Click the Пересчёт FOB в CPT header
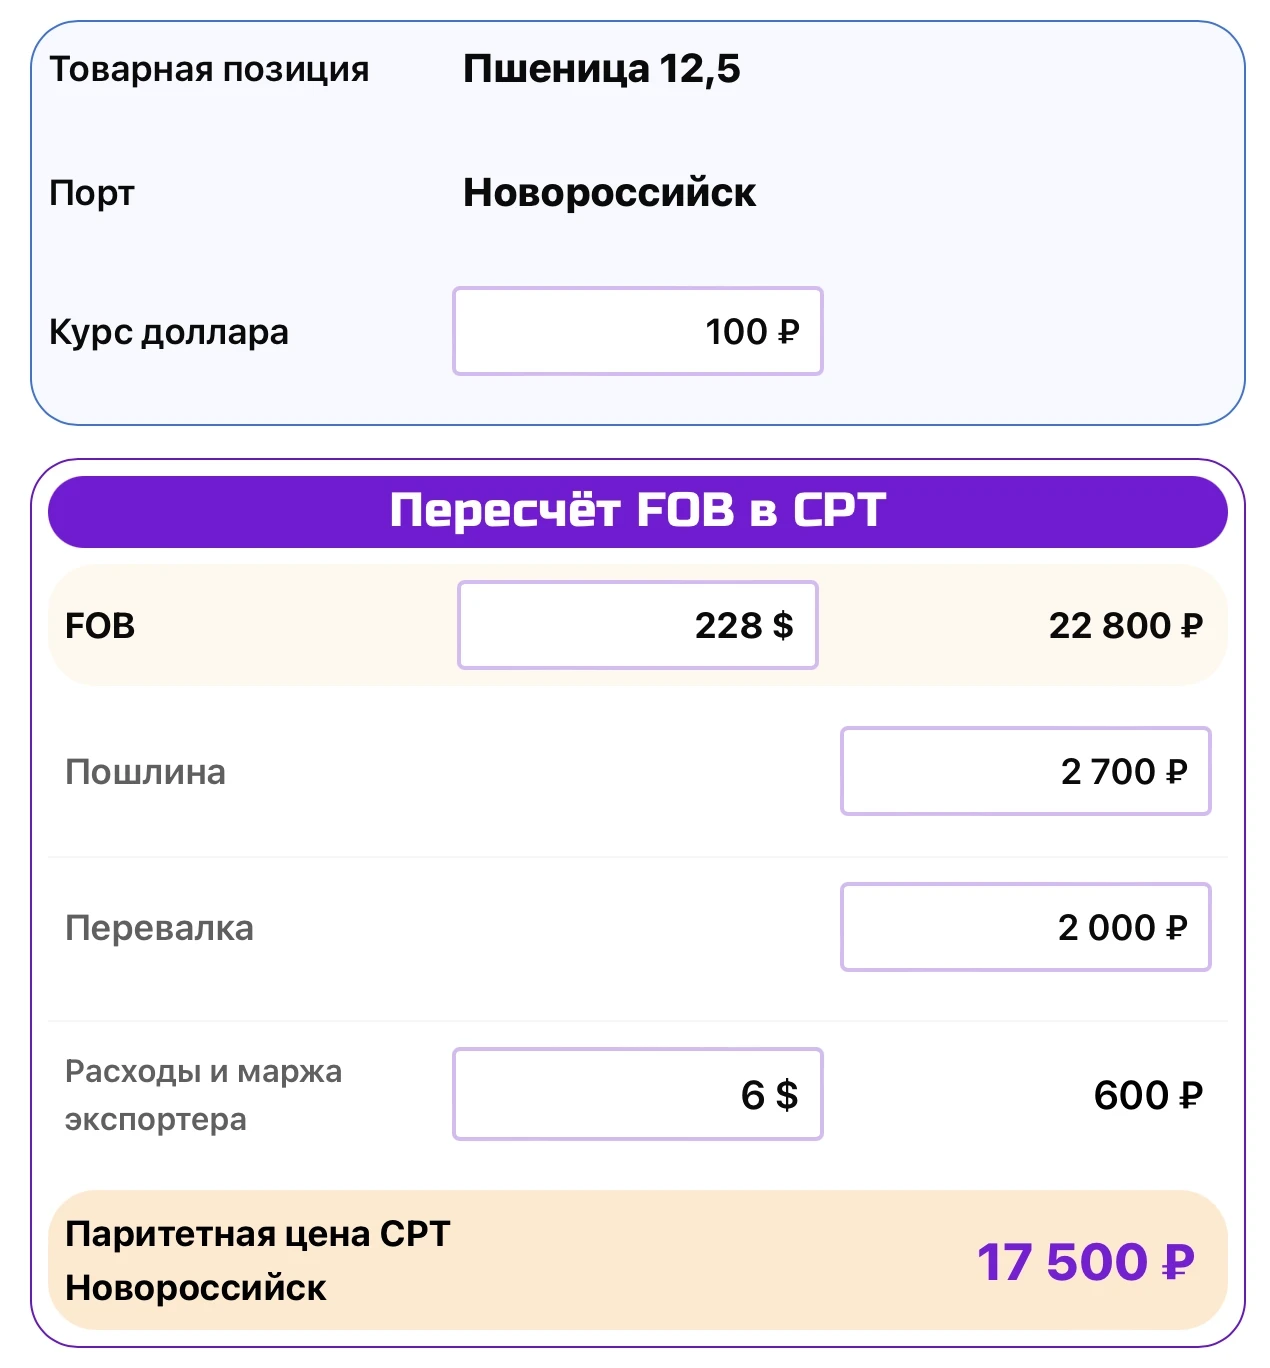 637,511
